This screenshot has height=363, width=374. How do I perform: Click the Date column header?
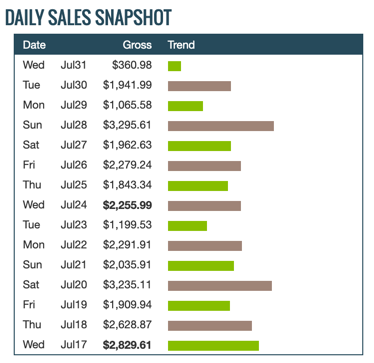click(x=34, y=45)
